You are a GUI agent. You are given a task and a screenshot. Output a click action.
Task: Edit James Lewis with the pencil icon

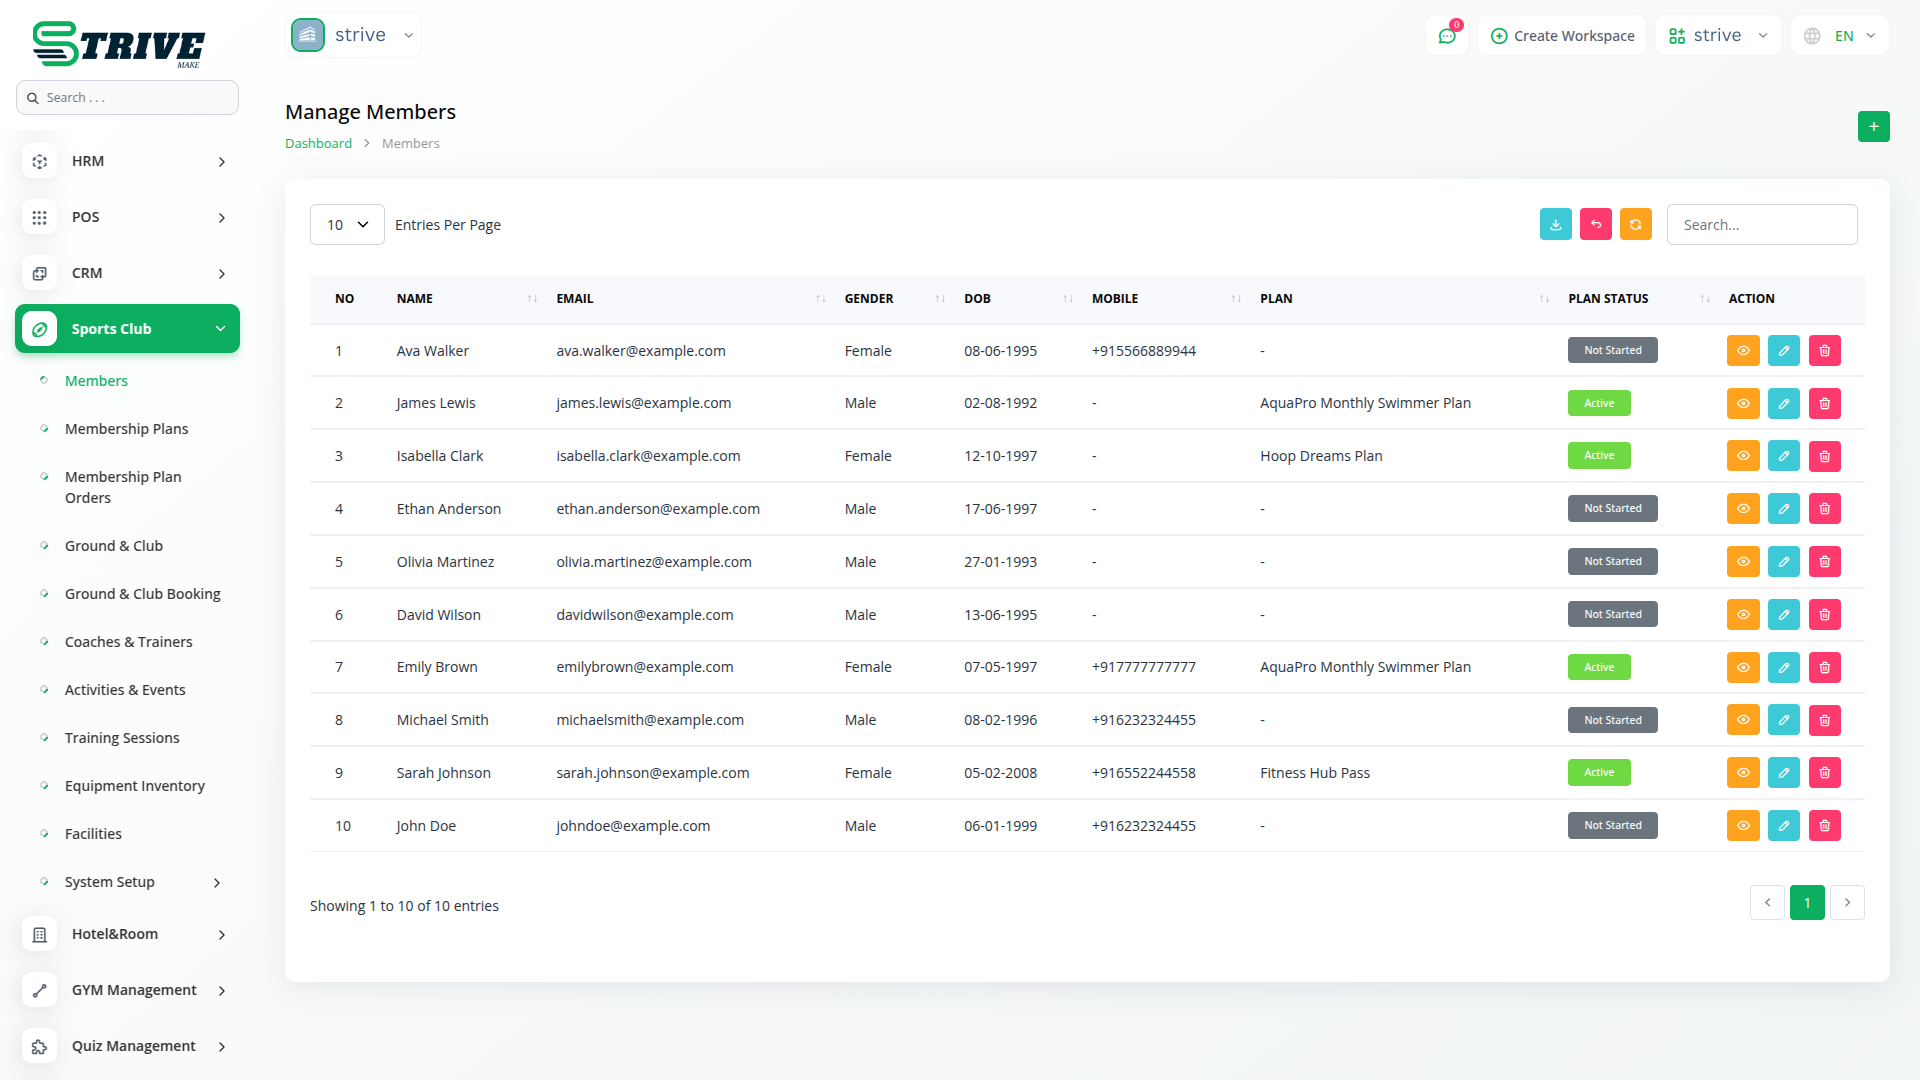(x=1783, y=404)
